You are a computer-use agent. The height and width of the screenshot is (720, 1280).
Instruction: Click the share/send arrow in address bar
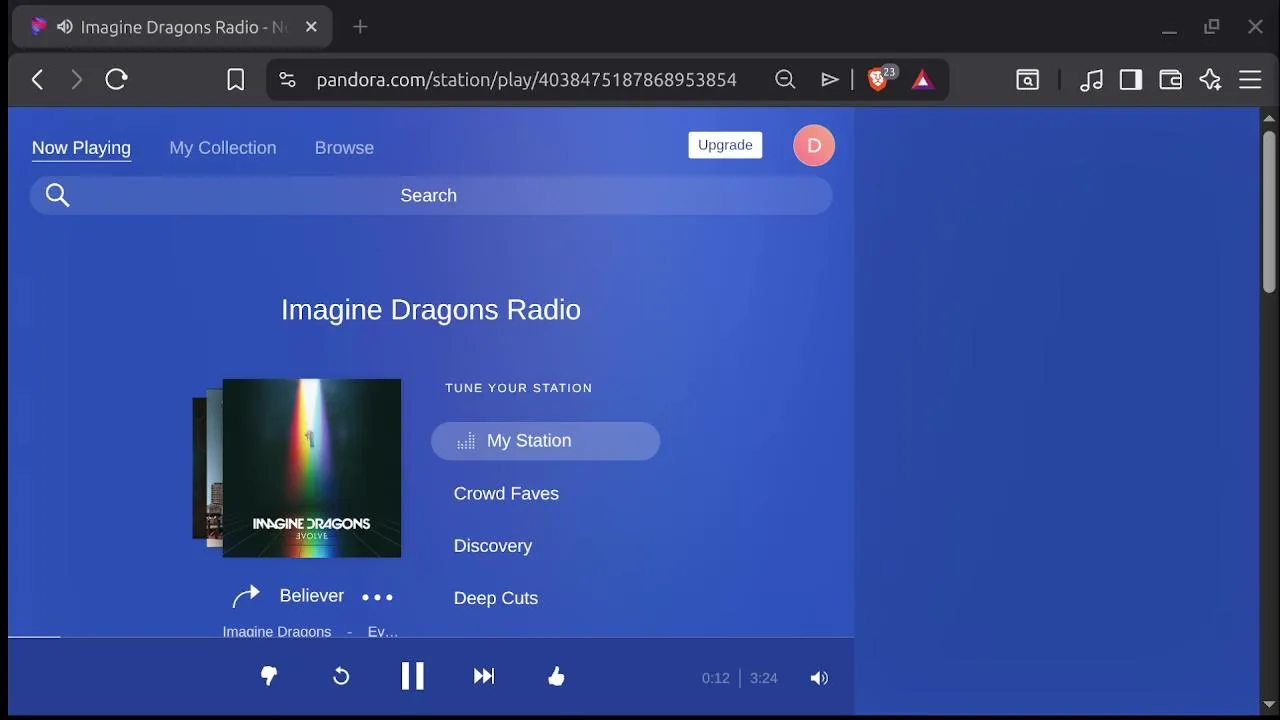[830, 80]
